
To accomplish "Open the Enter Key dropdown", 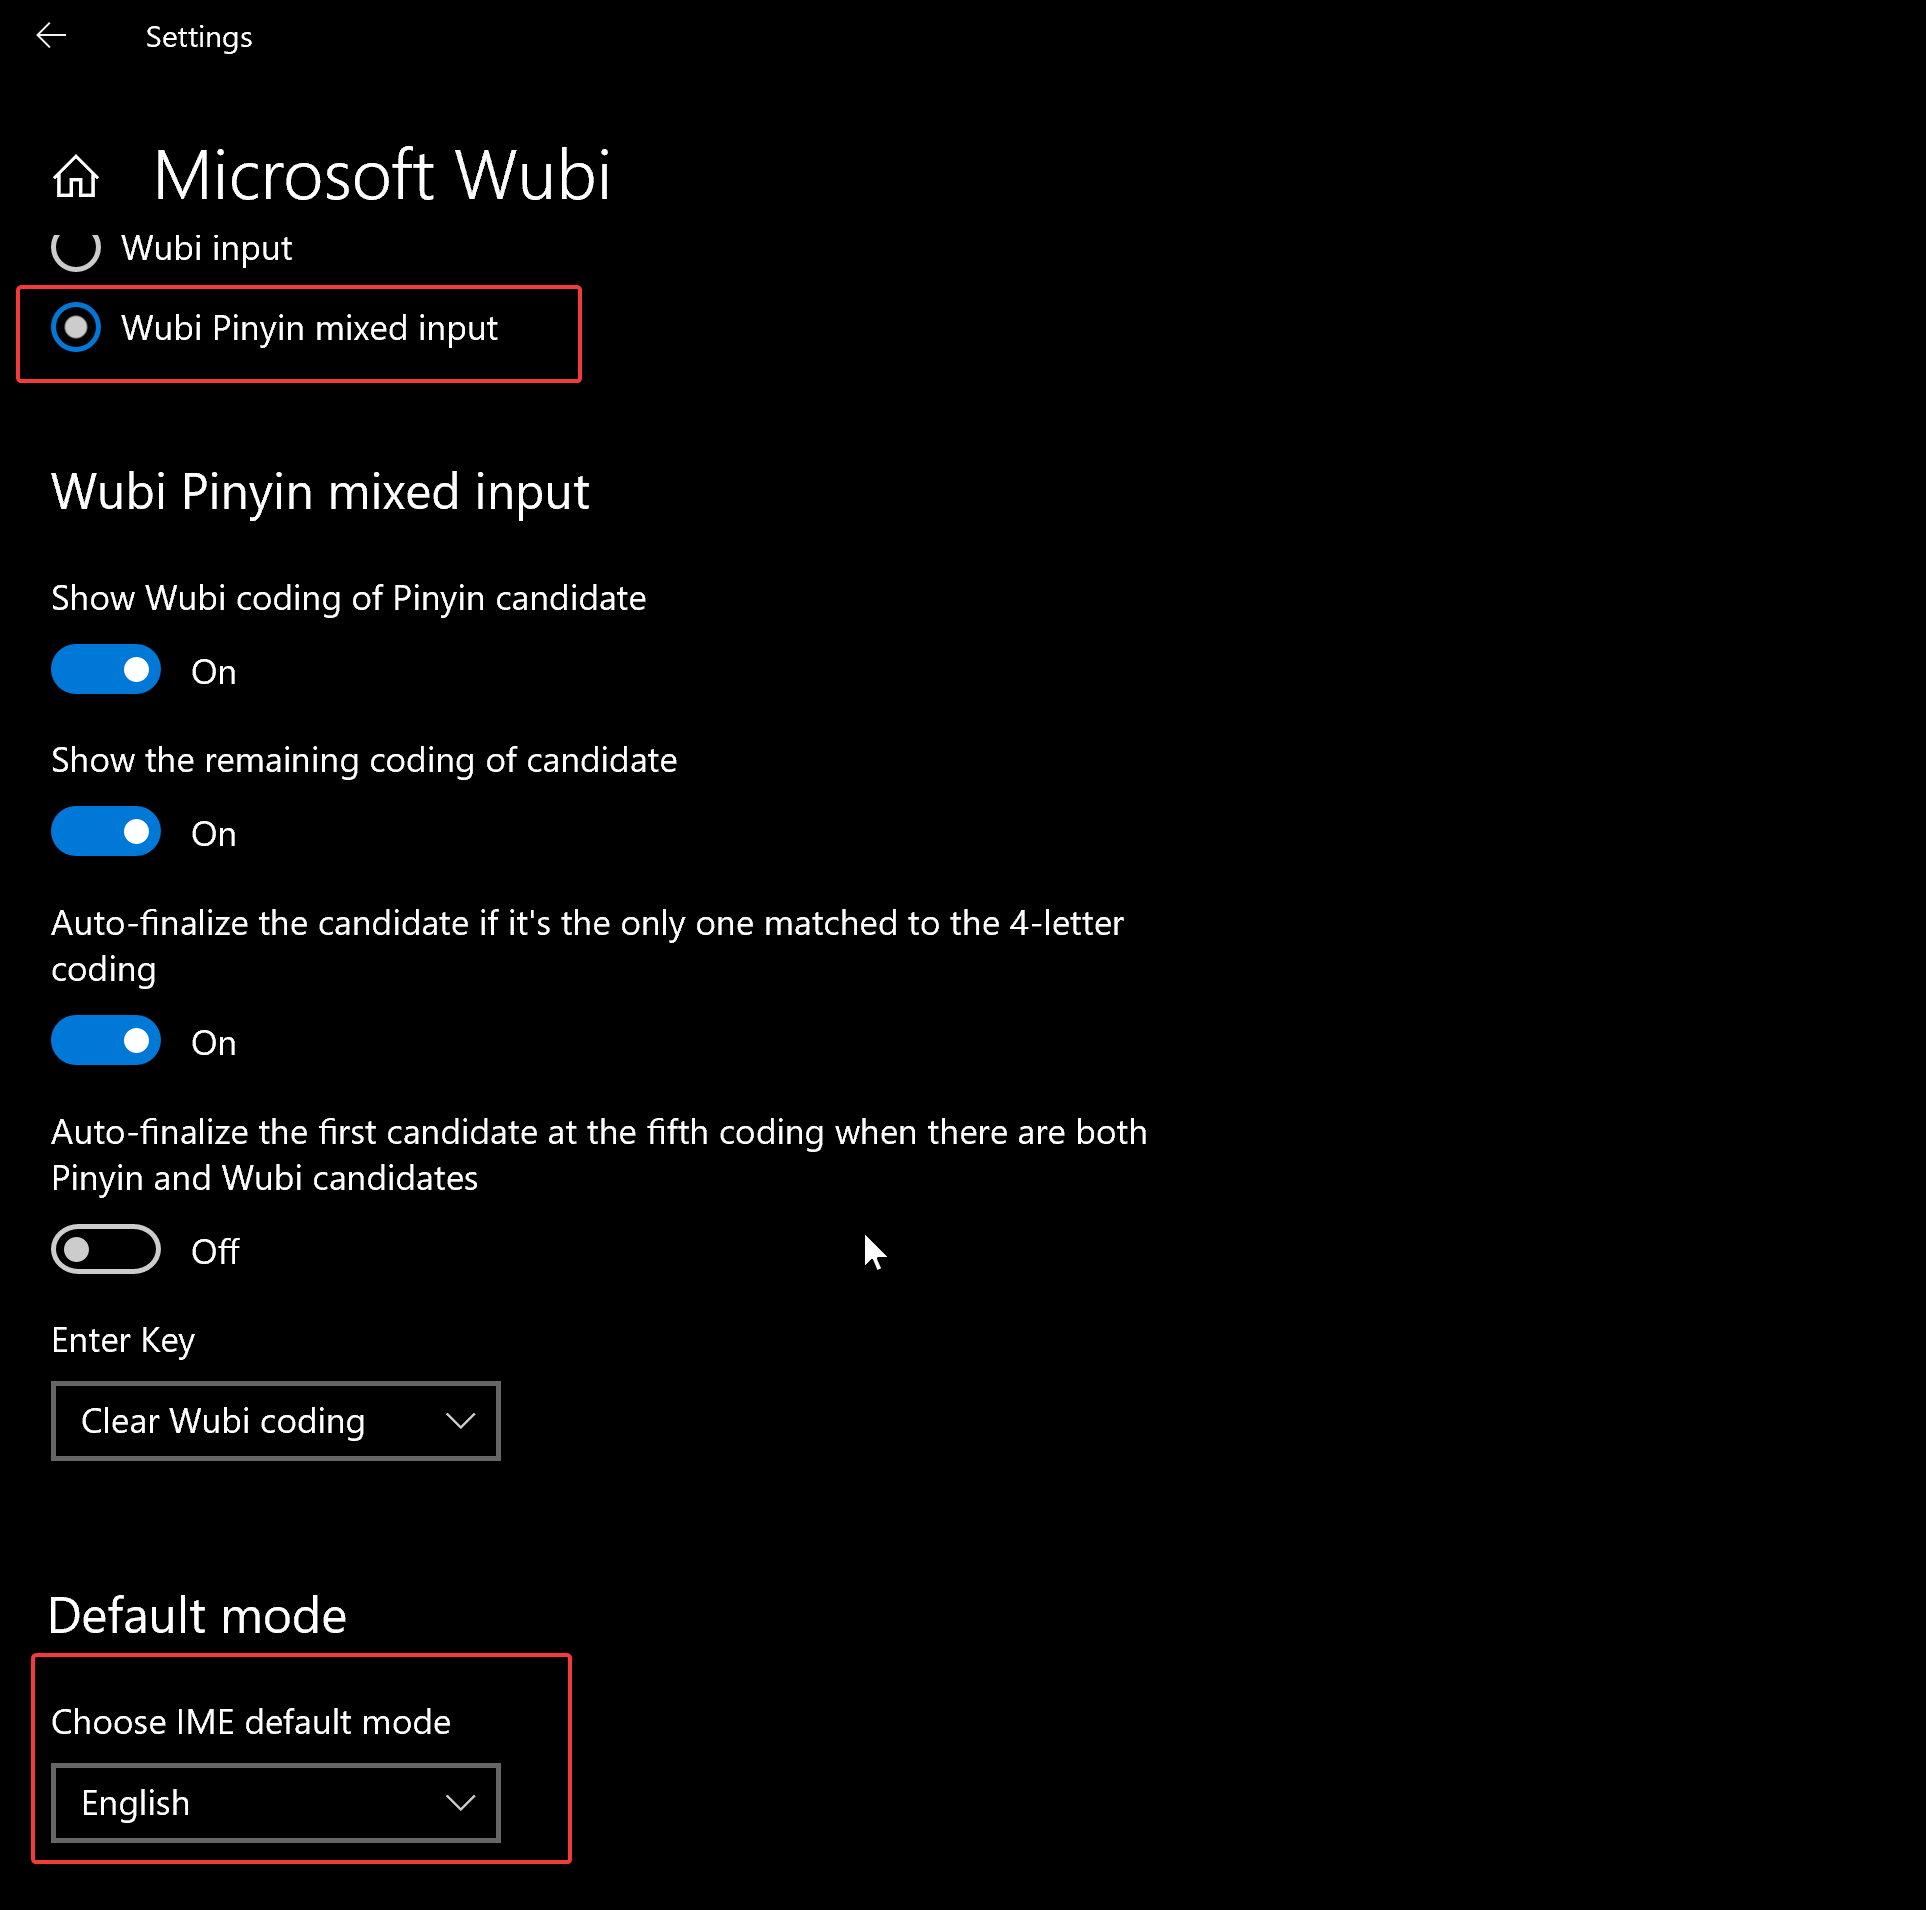I will pyautogui.click(x=276, y=1421).
